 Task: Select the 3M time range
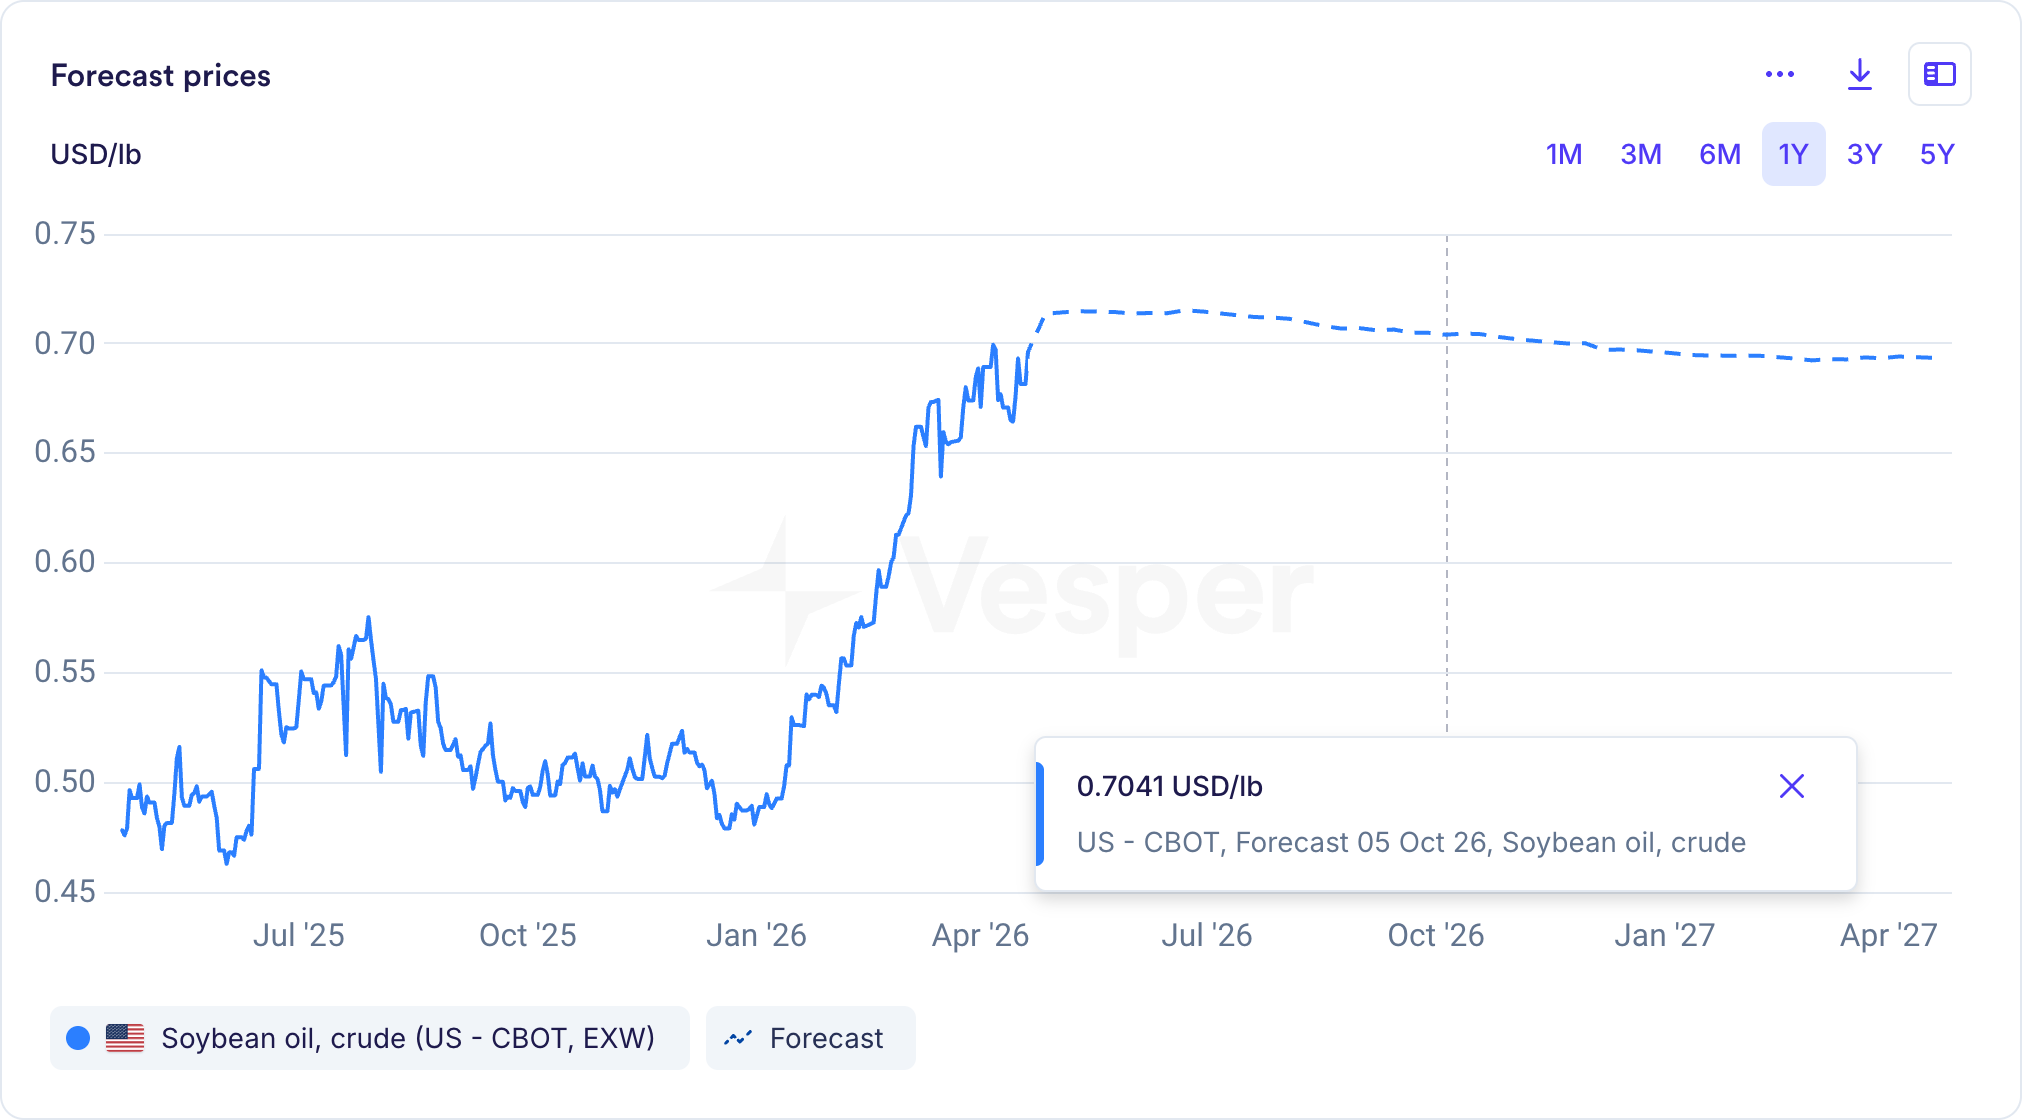(1641, 154)
